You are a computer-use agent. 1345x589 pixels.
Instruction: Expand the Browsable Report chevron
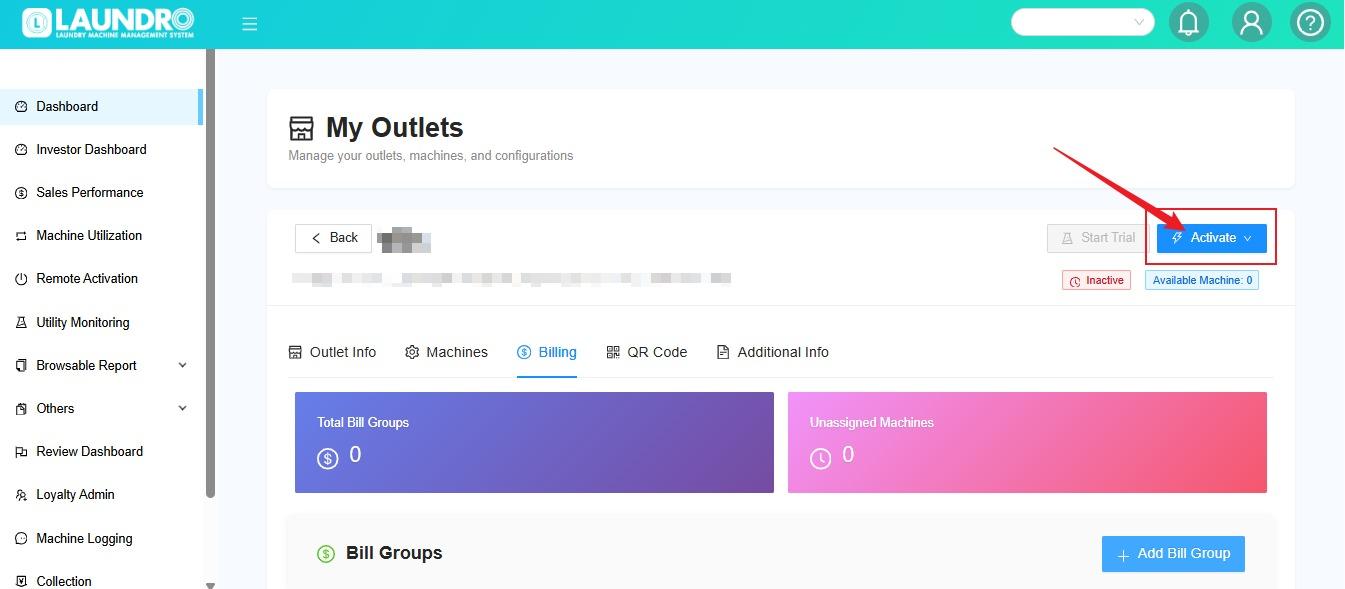(x=182, y=365)
